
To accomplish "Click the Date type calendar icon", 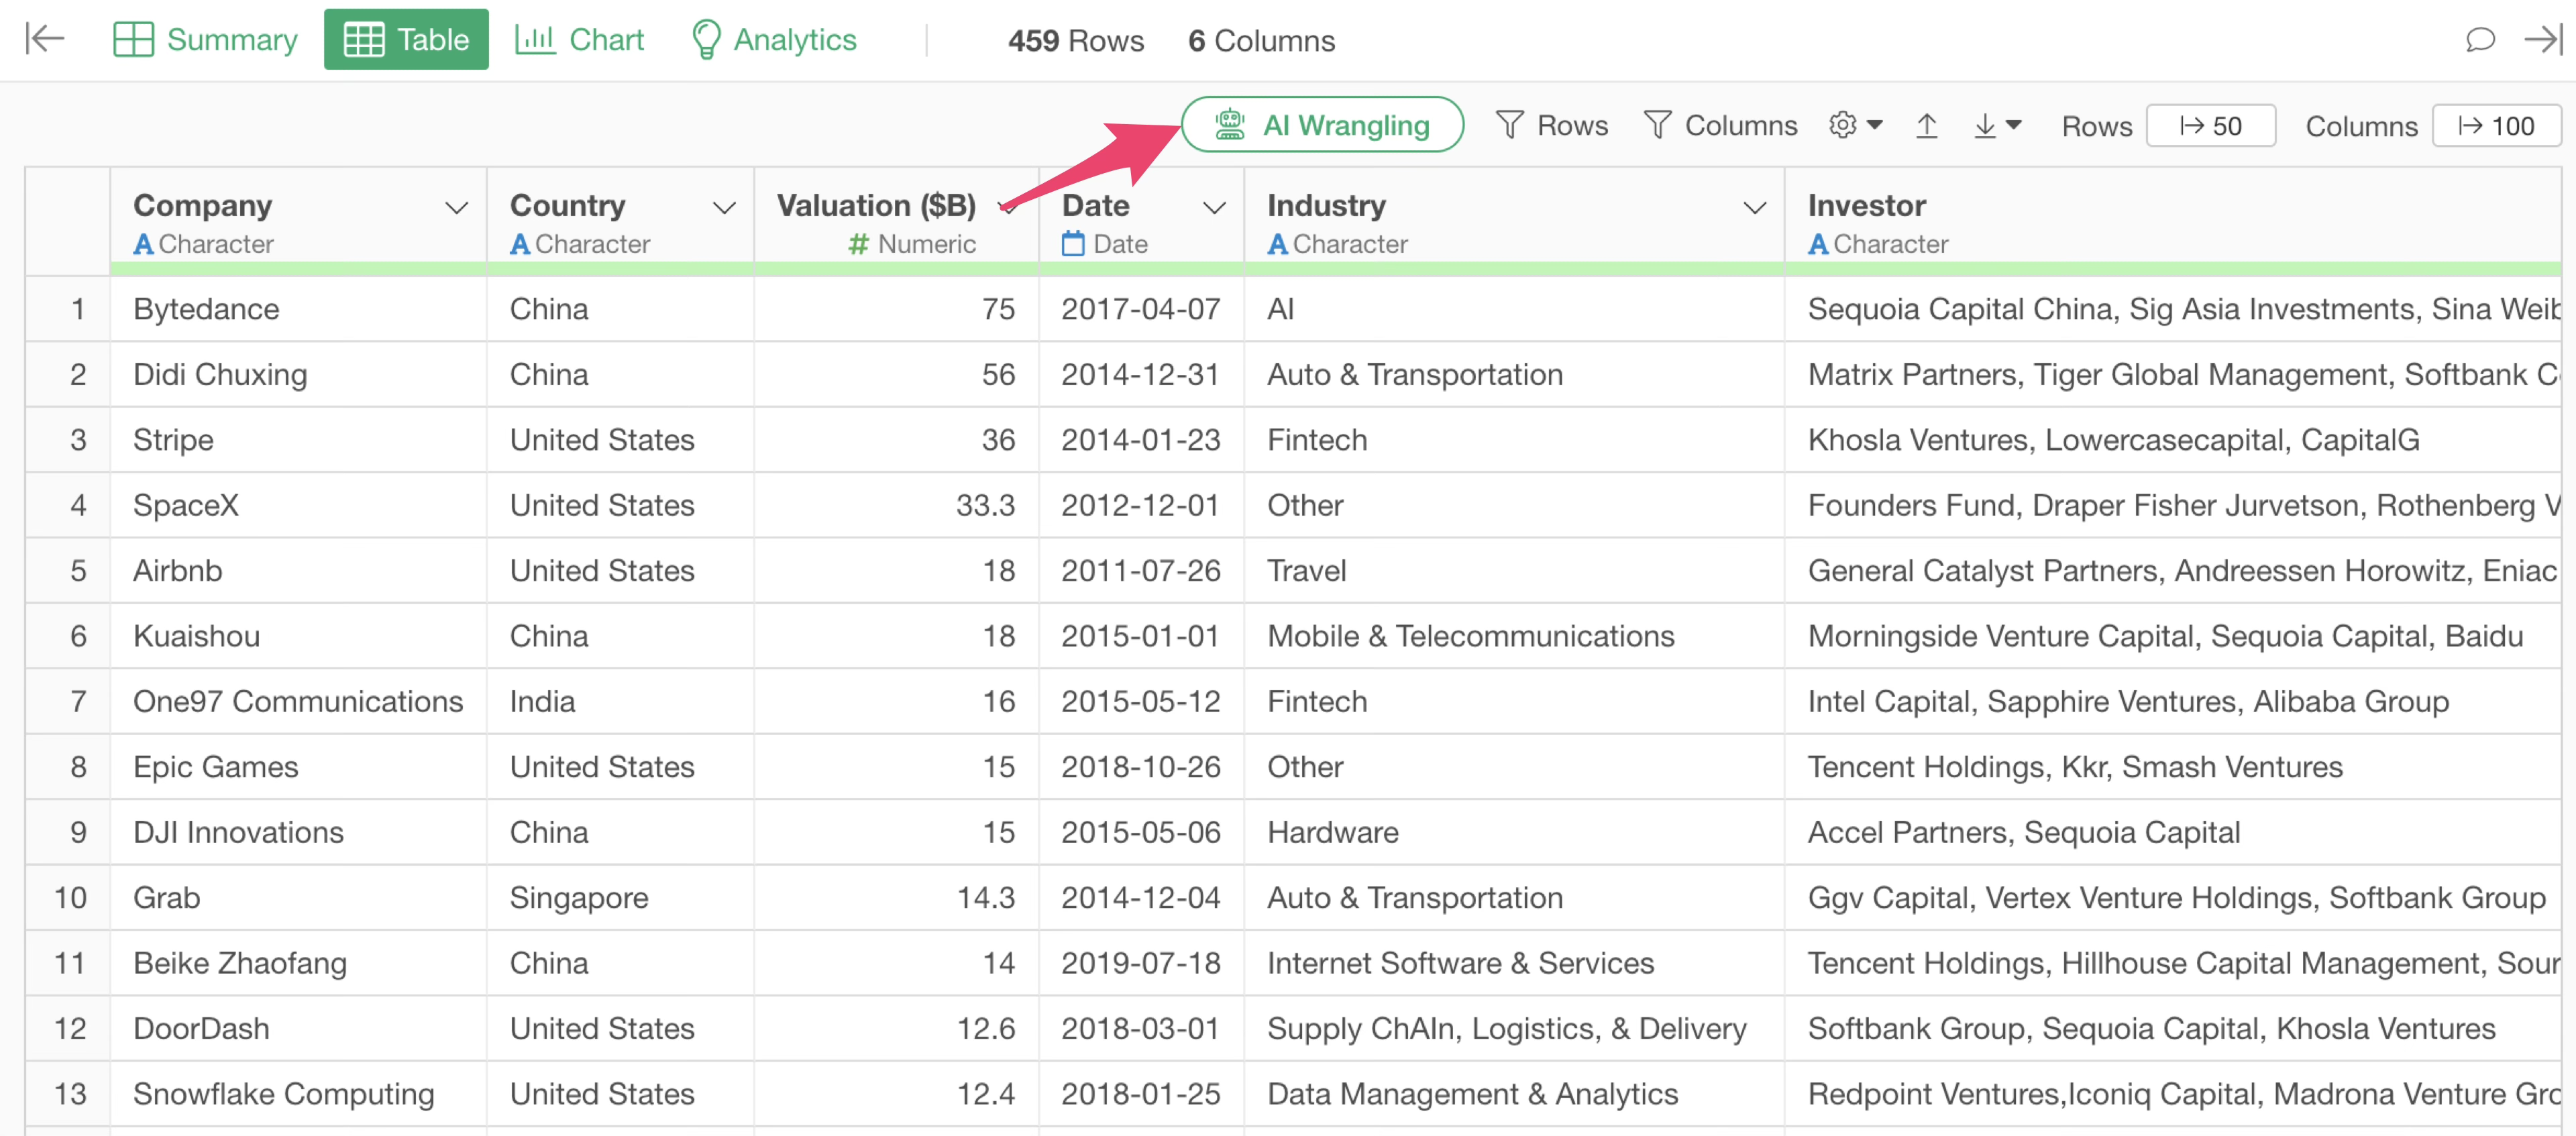I will pos(1072,243).
